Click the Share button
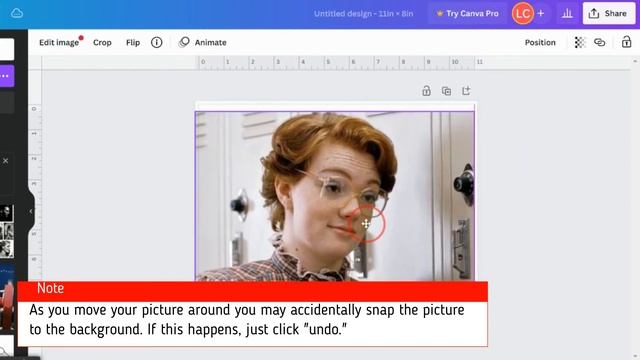Screen dimensions: 640x360 click(x=609, y=13)
